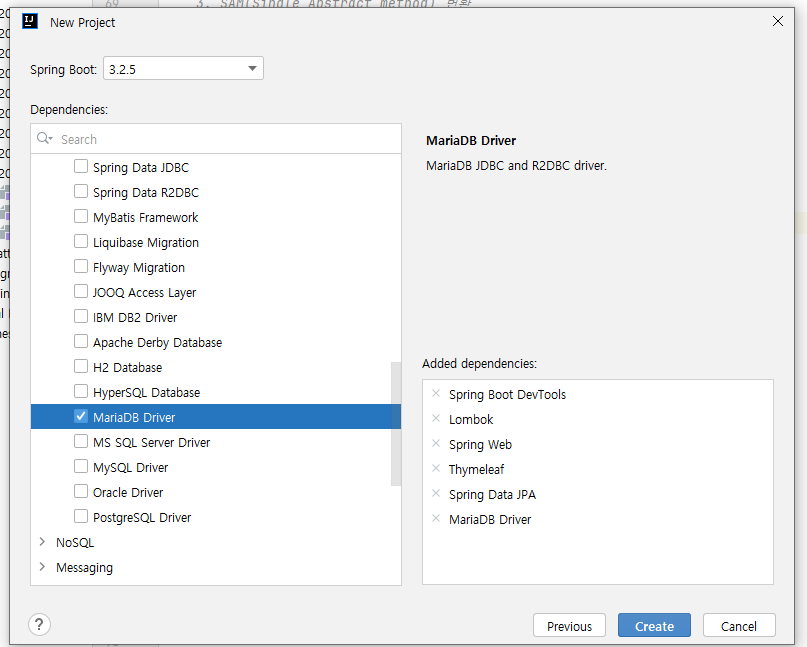Viewport: 807px width, 647px height.
Task: Select the Messaging tree label
Action: [x=84, y=568]
